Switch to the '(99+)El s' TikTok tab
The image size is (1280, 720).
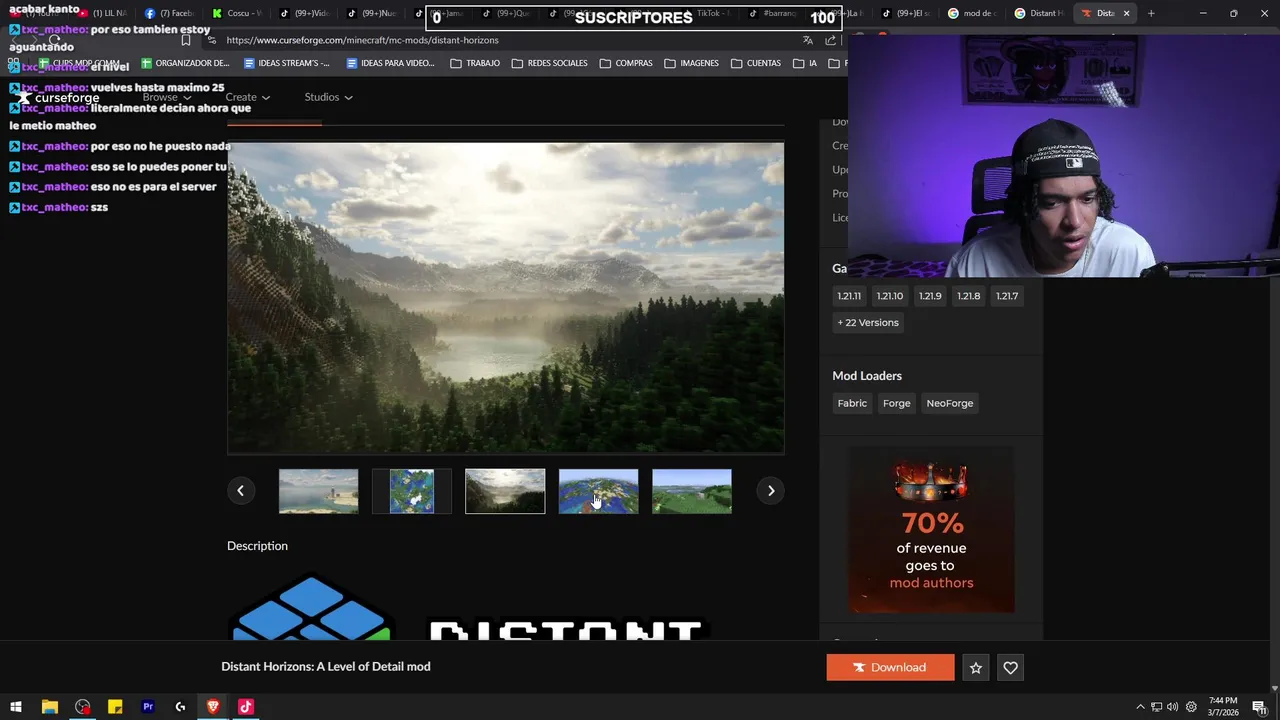[905, 13]
